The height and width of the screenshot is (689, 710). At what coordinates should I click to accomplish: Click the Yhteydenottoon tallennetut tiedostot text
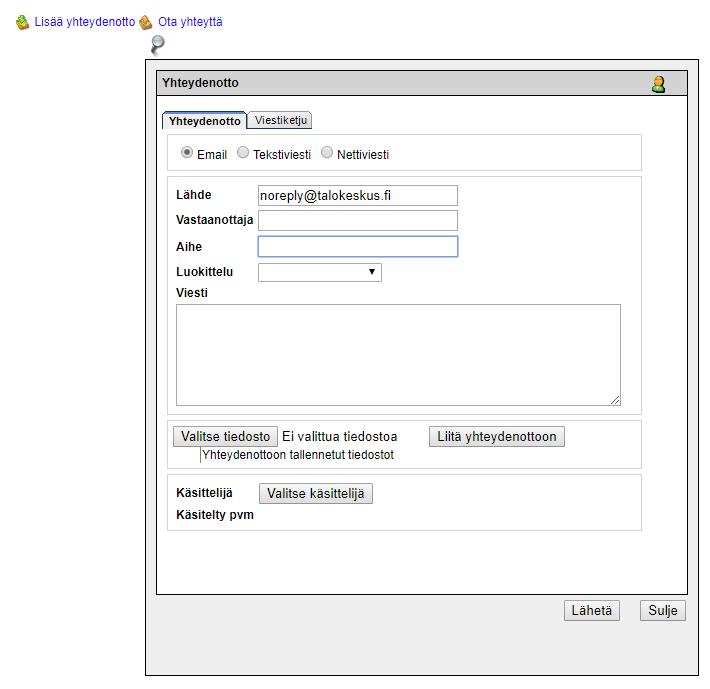click(x=297, y=455)
